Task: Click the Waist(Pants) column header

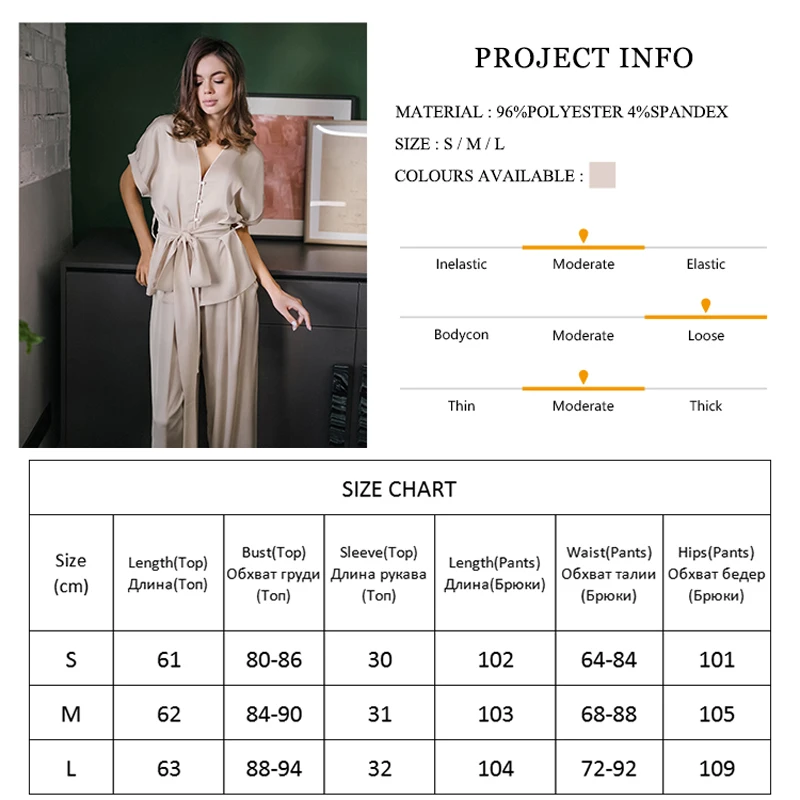Action: pos(609,574)
